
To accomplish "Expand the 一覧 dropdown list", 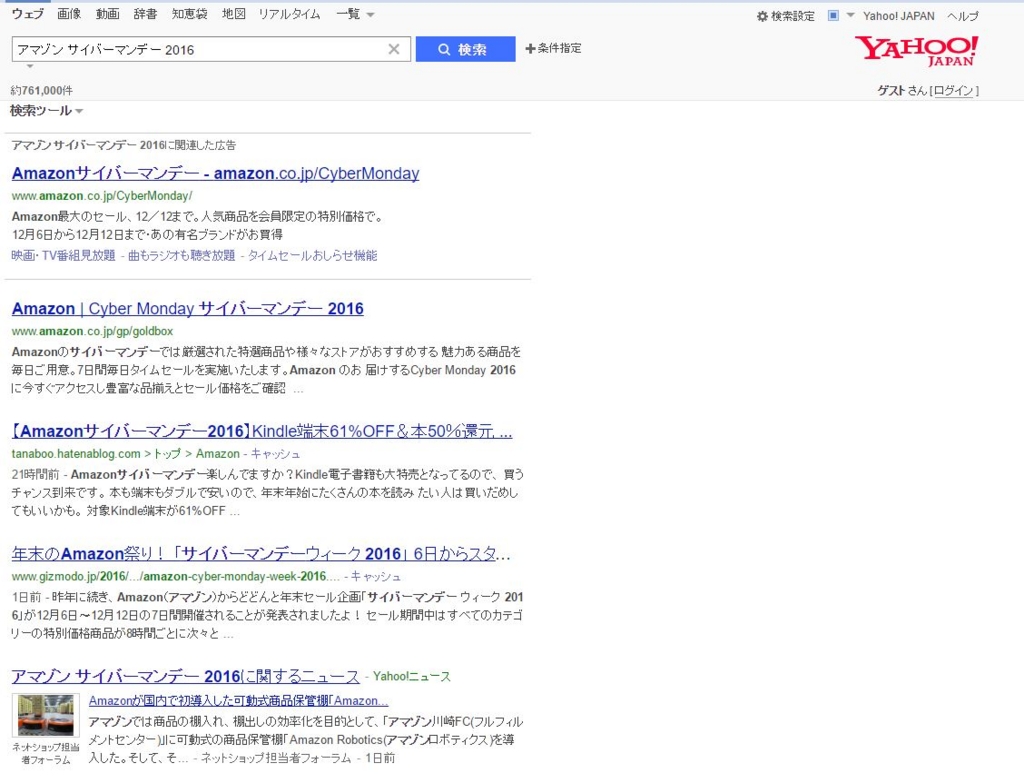I will 355,14.
